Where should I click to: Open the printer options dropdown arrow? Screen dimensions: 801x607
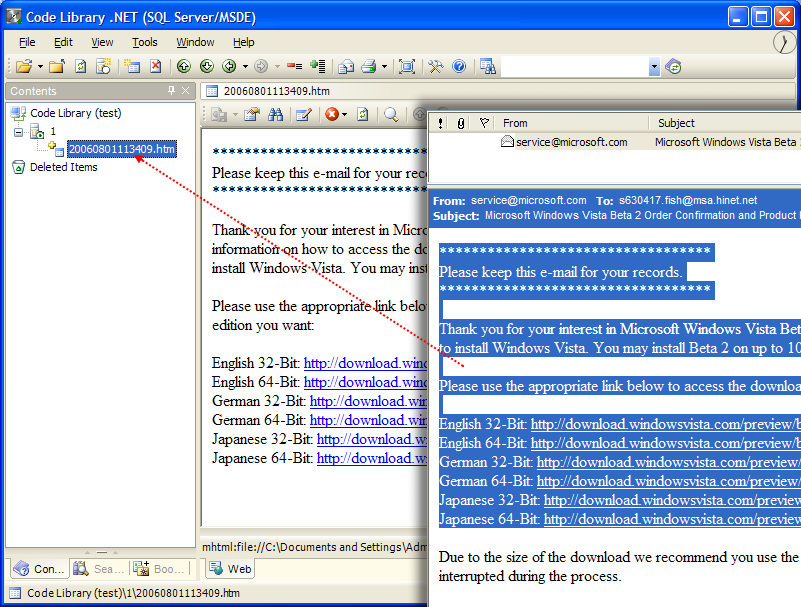[385, 66]
